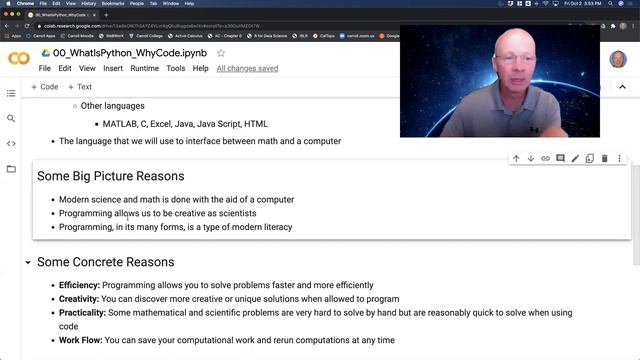
Task: Open the Insert menu
Action: pyautogui.click(x=113, y=68)
